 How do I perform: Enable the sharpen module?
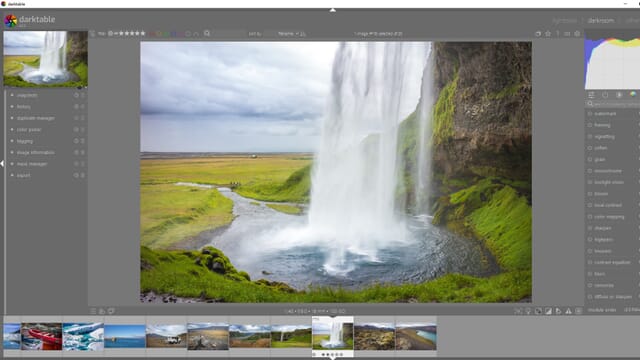tap(590, 228)
